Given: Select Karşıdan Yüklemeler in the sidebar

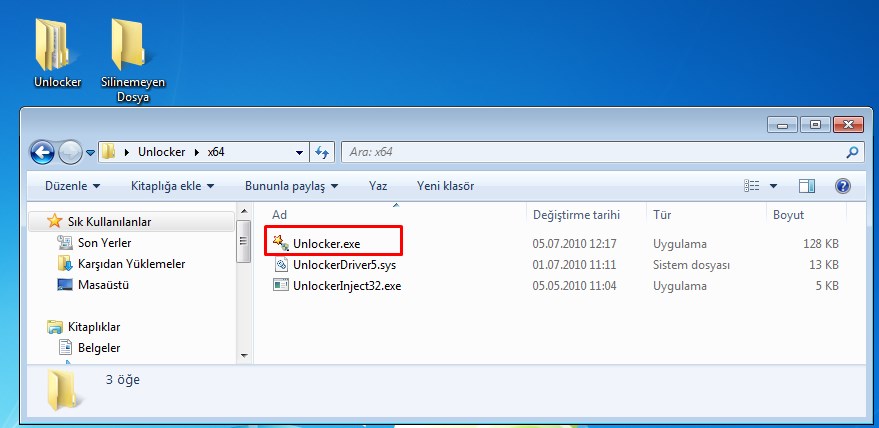Looking at the screenshot, I should 130,264.
